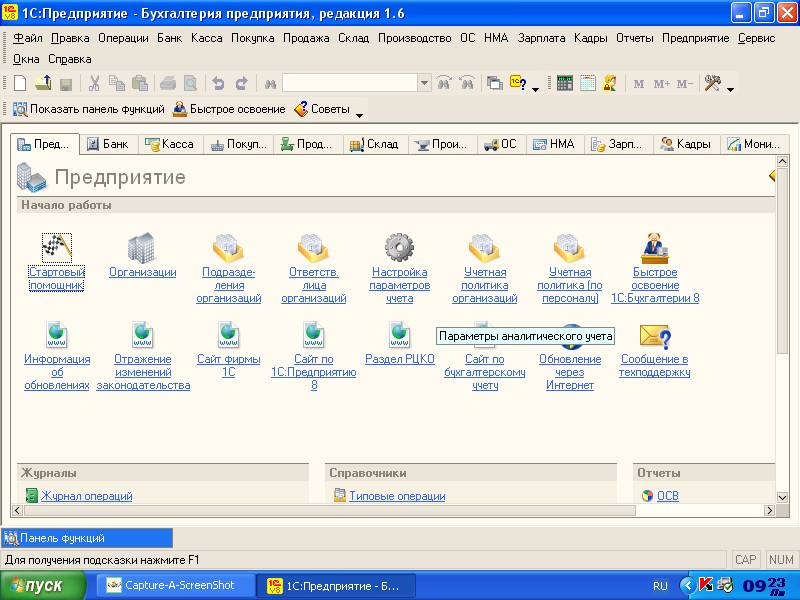Open dropdown arrow next to Help icon
Screen dimensions: 800x600
point(535,90)
